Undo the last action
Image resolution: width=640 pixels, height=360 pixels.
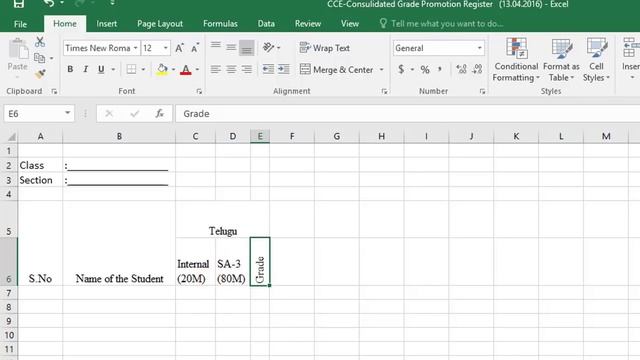49,4
